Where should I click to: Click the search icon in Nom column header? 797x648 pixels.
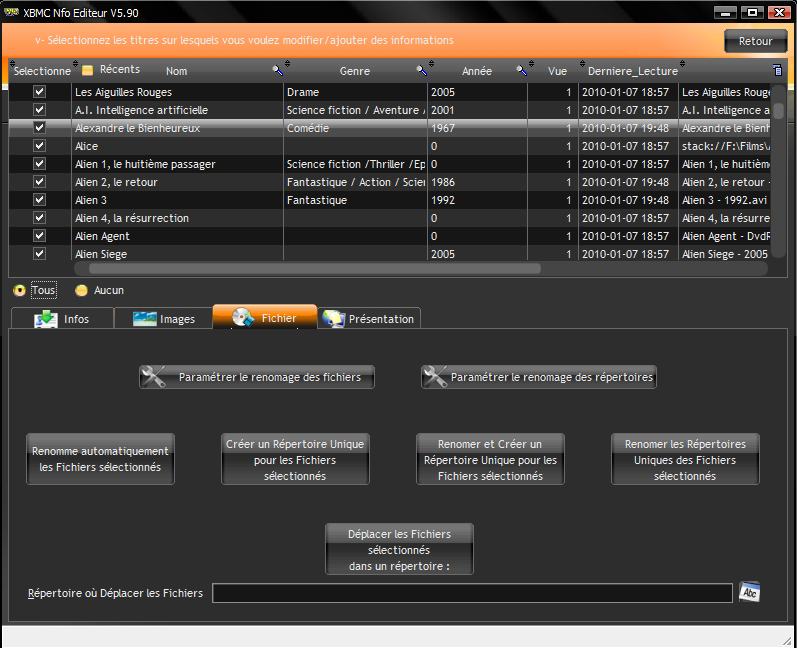278,71
